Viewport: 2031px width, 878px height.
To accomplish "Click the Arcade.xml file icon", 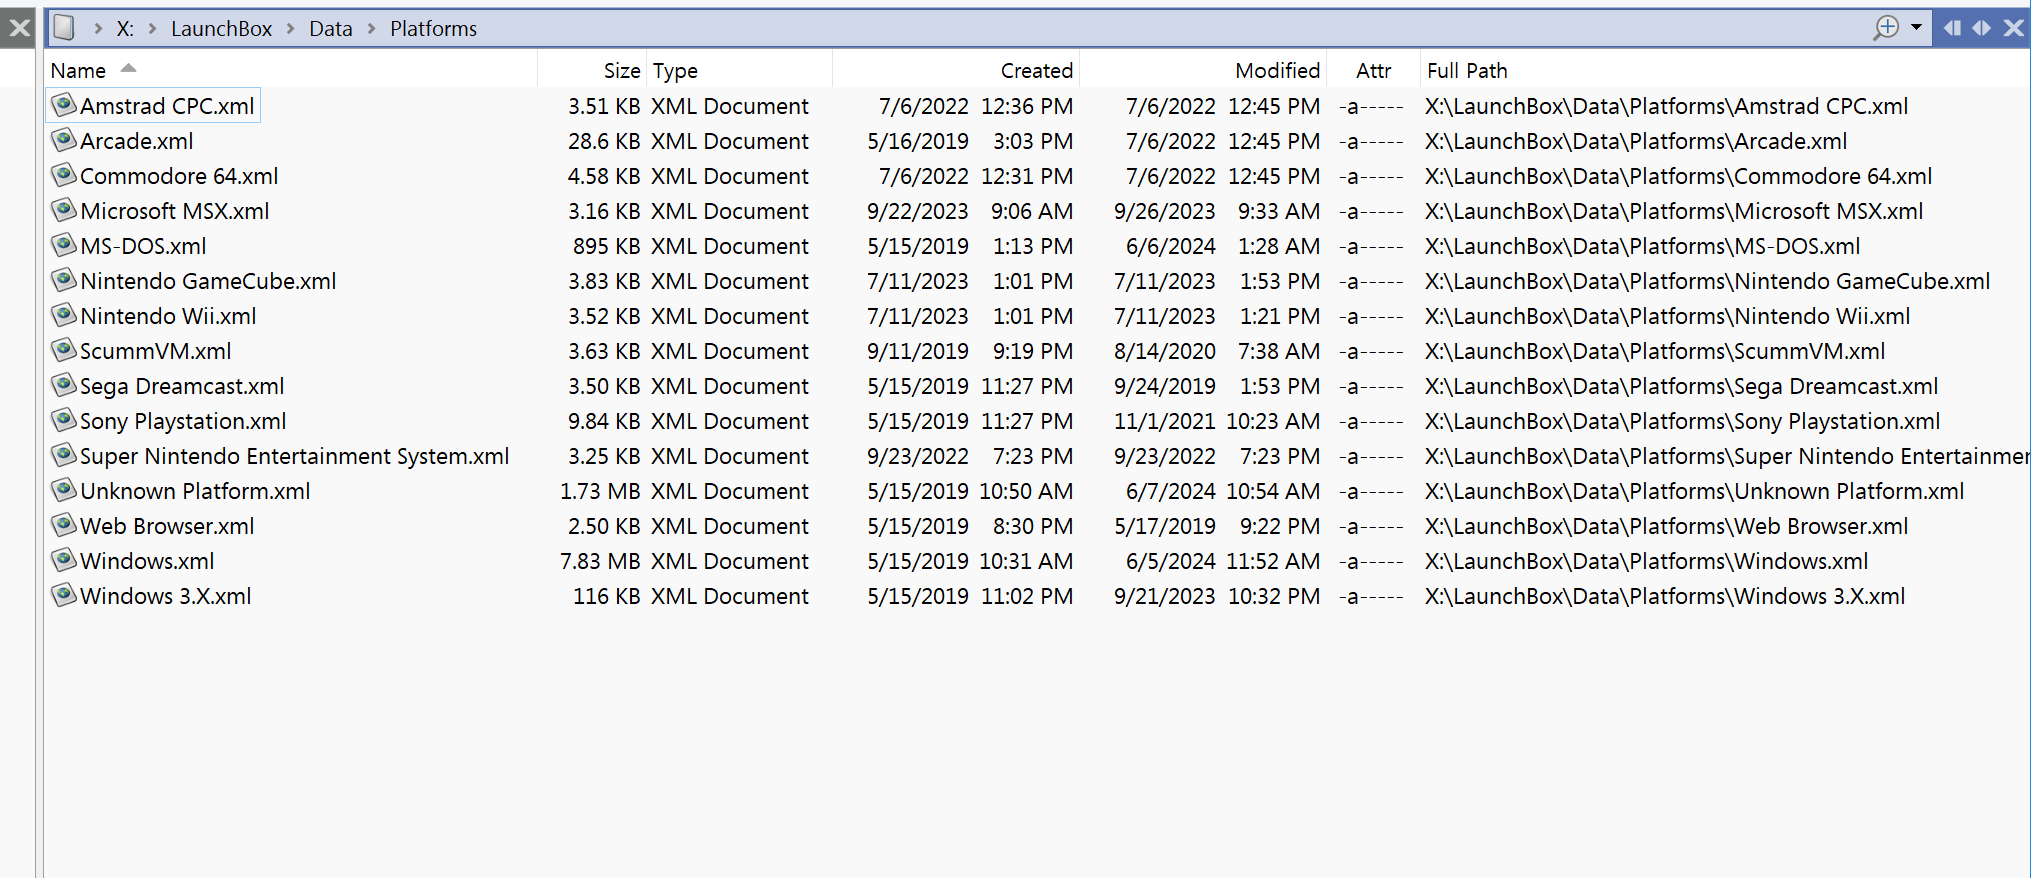I will 64,140.
